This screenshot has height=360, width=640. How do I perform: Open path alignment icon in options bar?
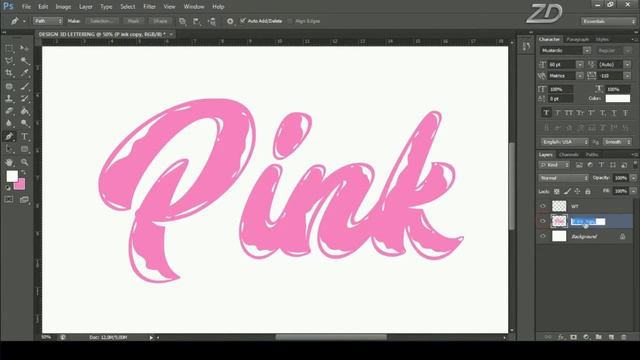(197, 21)
